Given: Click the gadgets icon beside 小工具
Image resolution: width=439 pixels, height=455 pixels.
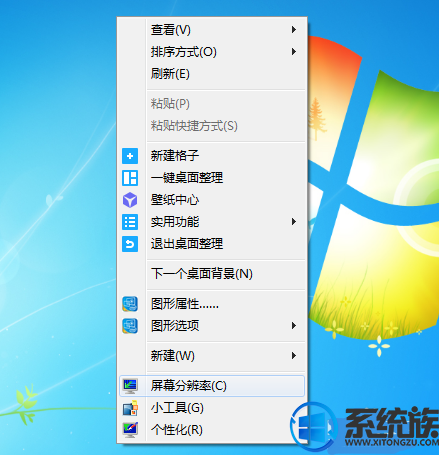Looking at the screenshot, I should coord(130,408).
